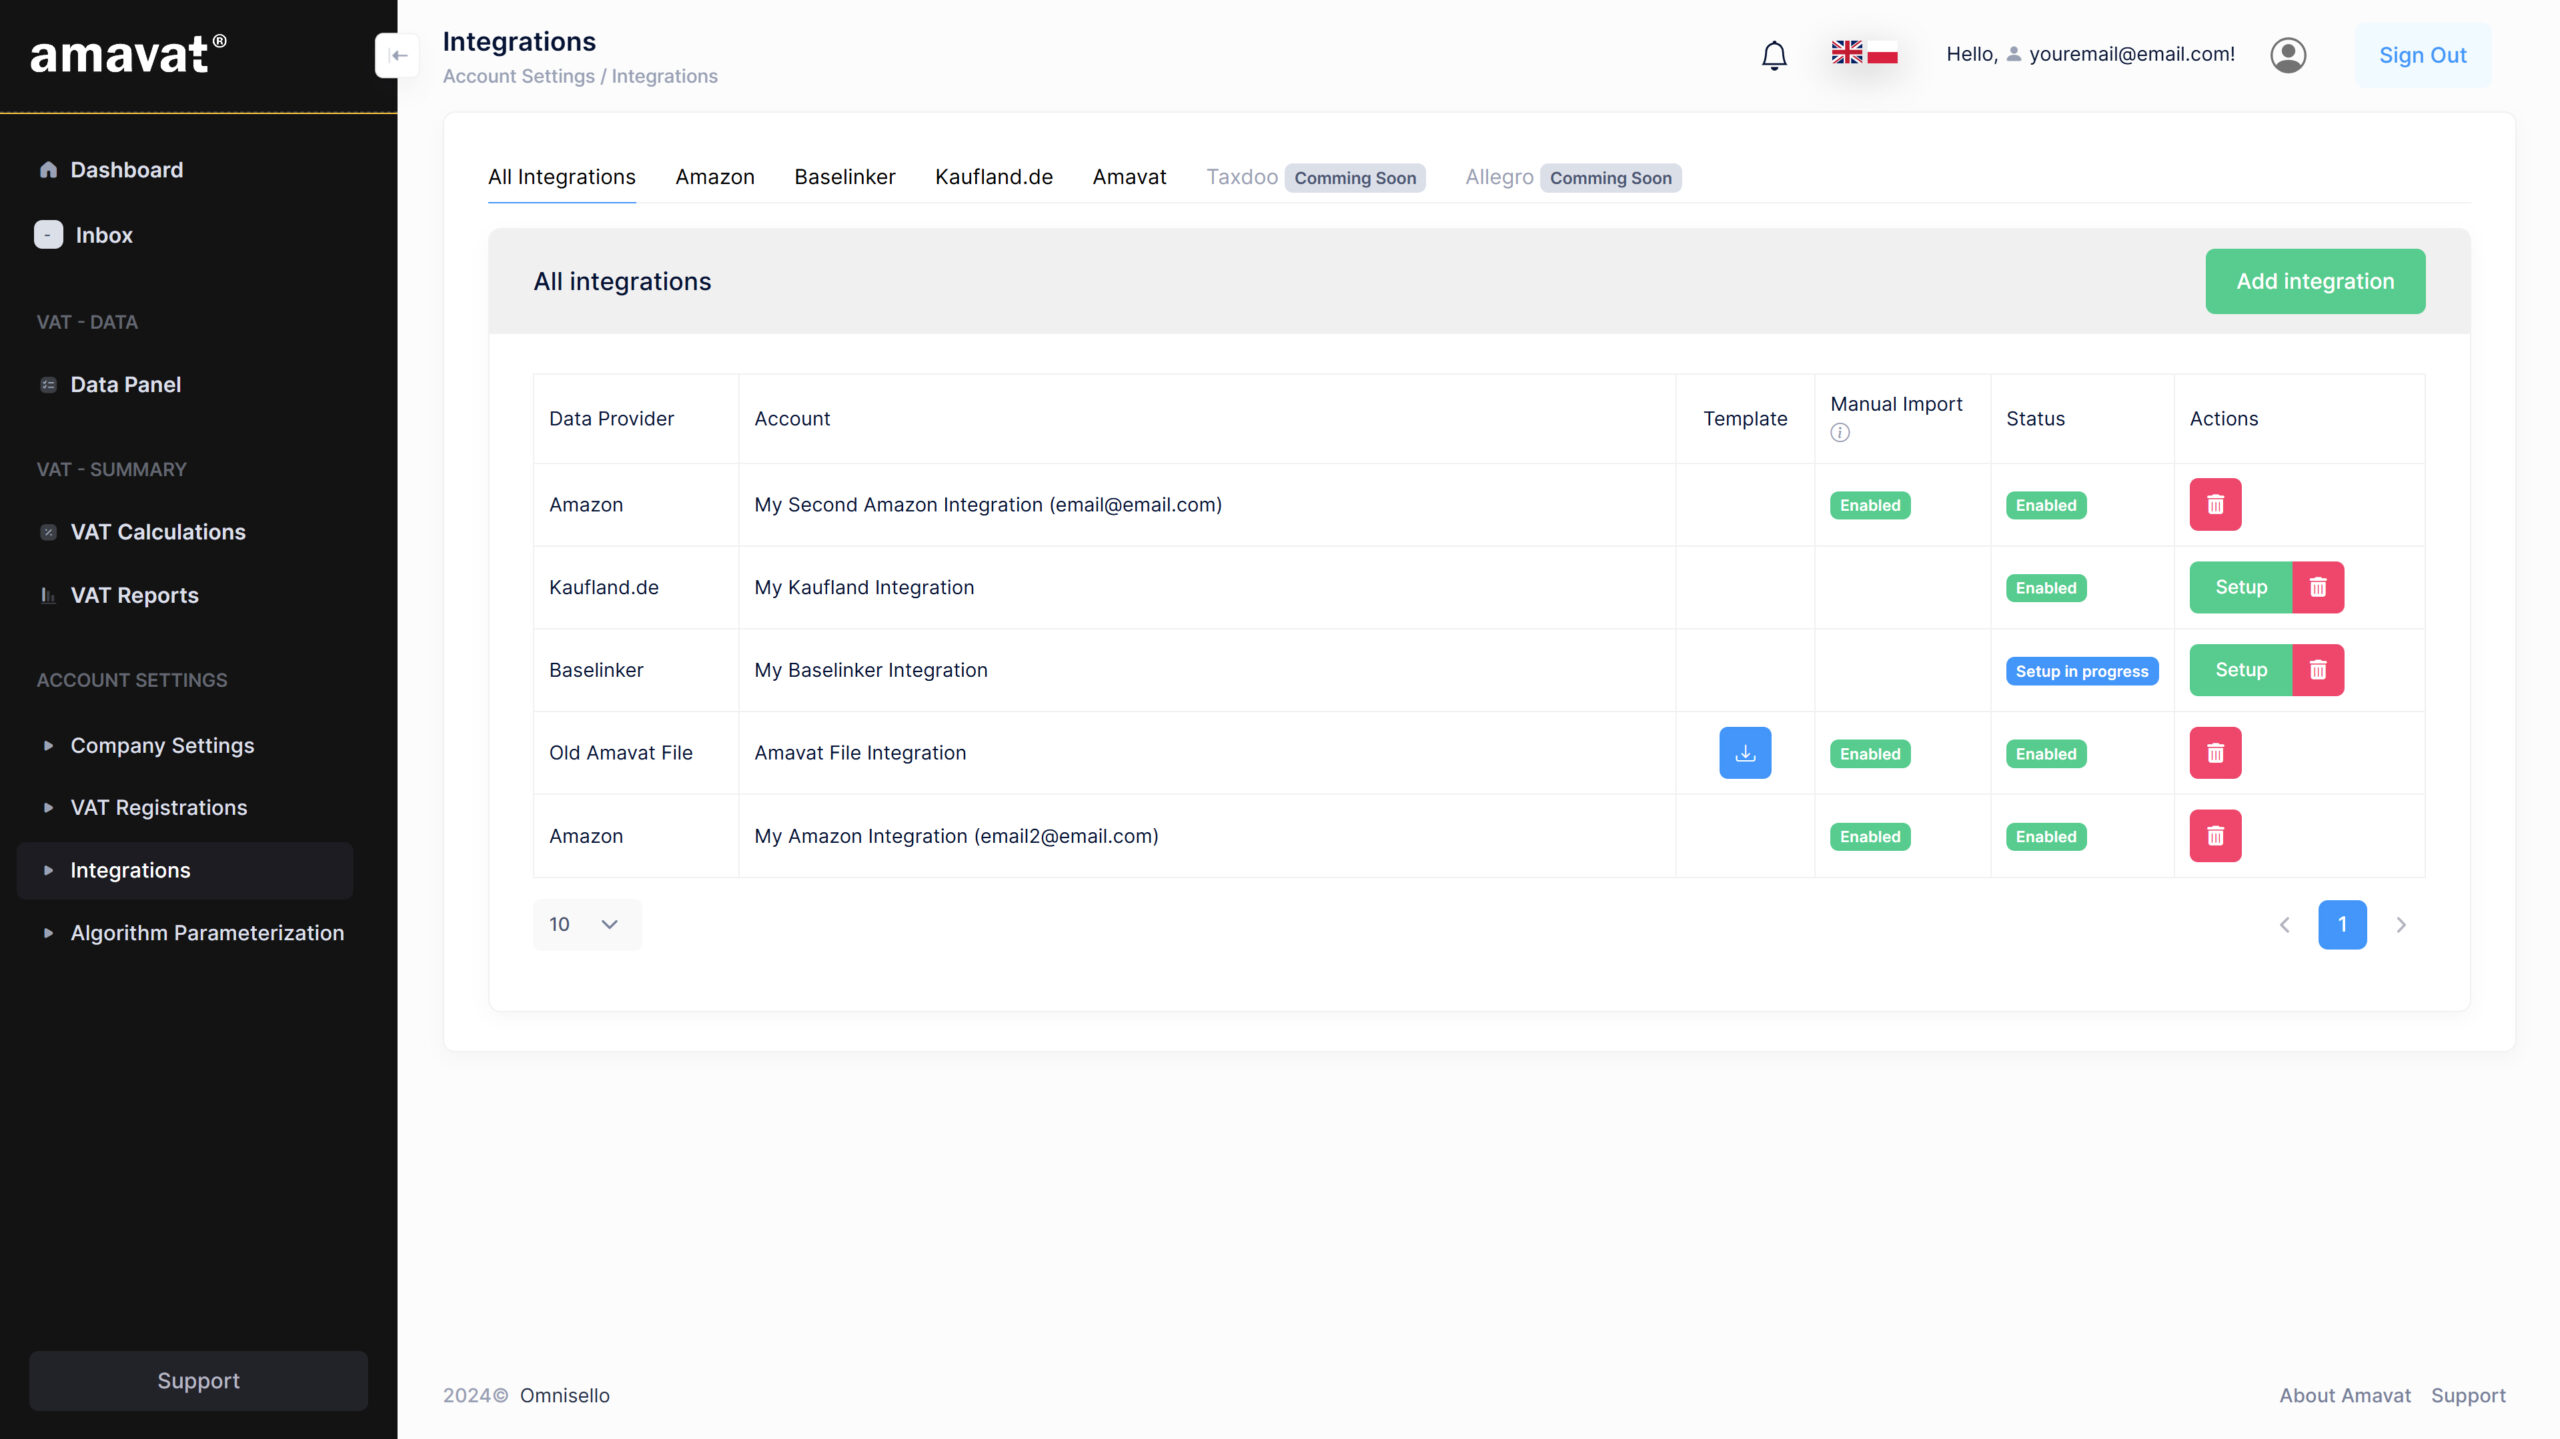Delete the Kaufland integration
2560x1439 pixels.
pyautogui.click(x=2318, y=587)
